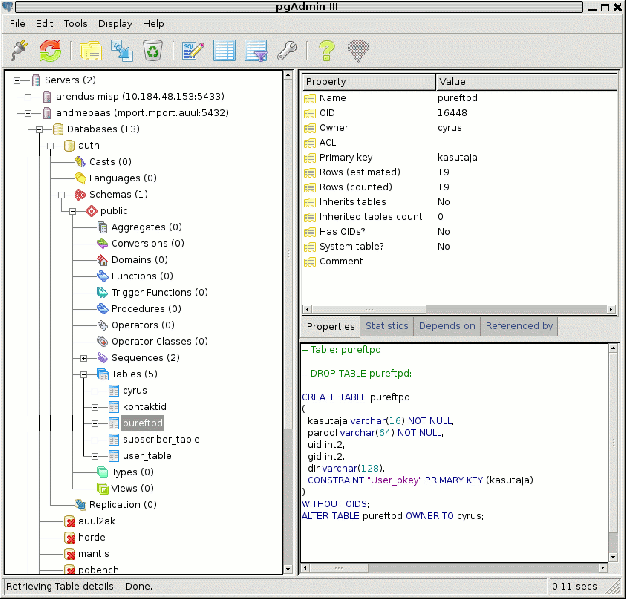626x599 pixels.
Task: Open the Tools menu
Action: click(x=75, y=24)
